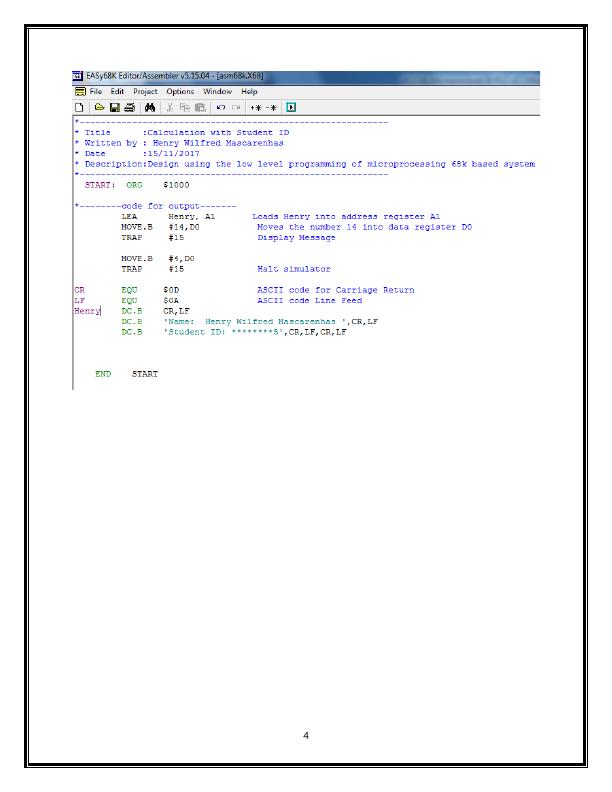Open the Options menu
This screenshot has width=612, height=792.
pos(180,92)
